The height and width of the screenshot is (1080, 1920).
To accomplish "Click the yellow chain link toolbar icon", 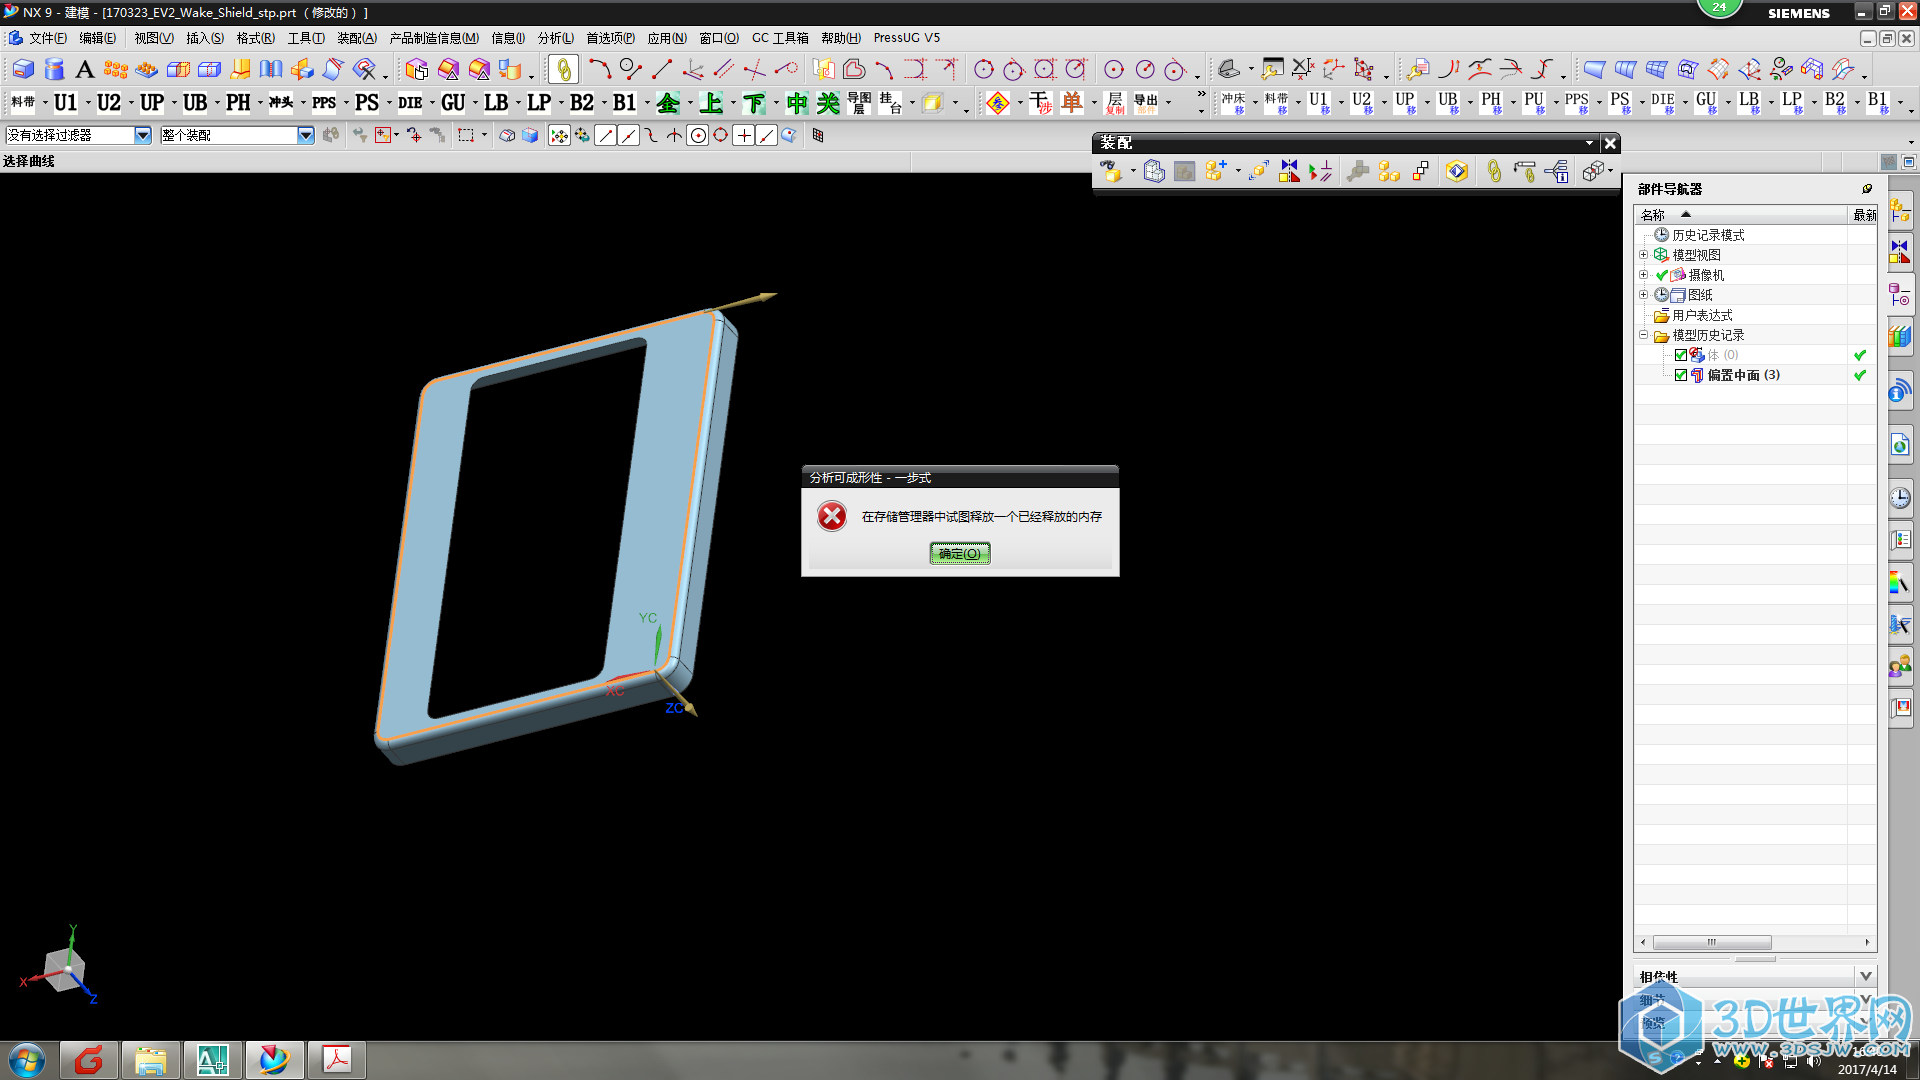I will (563, 69).
